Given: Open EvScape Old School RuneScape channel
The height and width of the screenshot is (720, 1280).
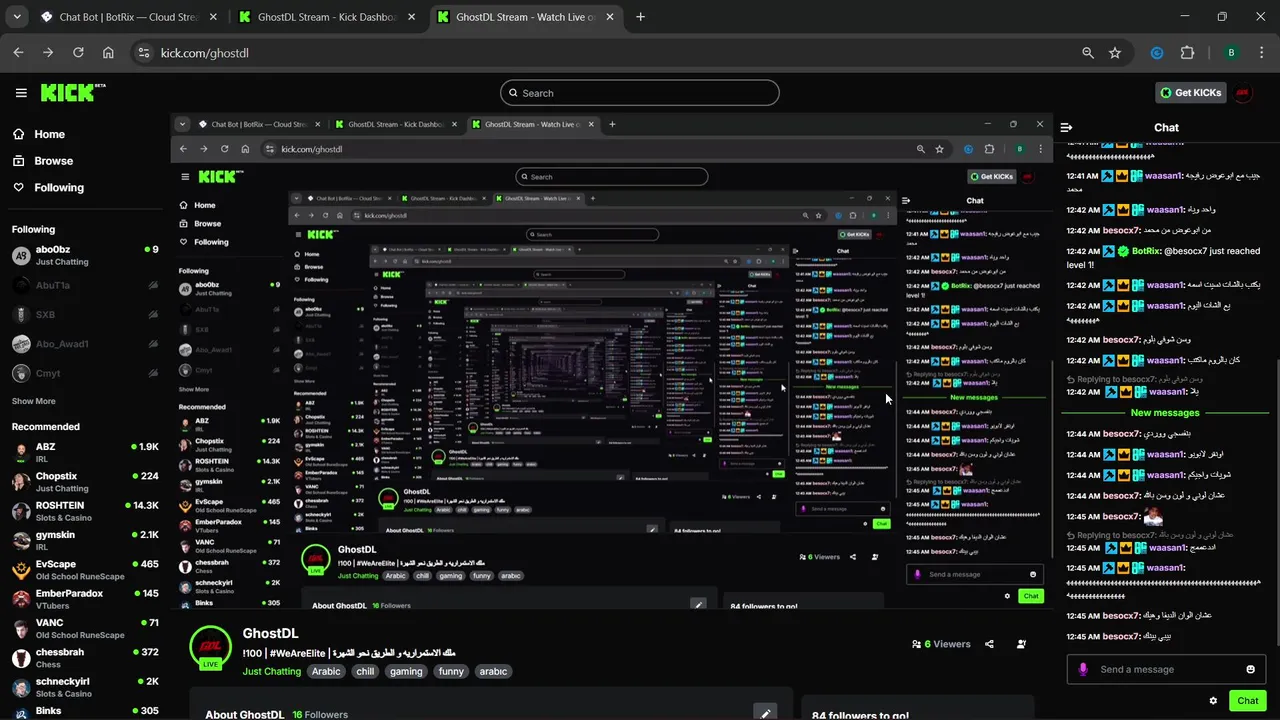Looking at the screenshot, I should pyautogui.click(x=85, y=570).
